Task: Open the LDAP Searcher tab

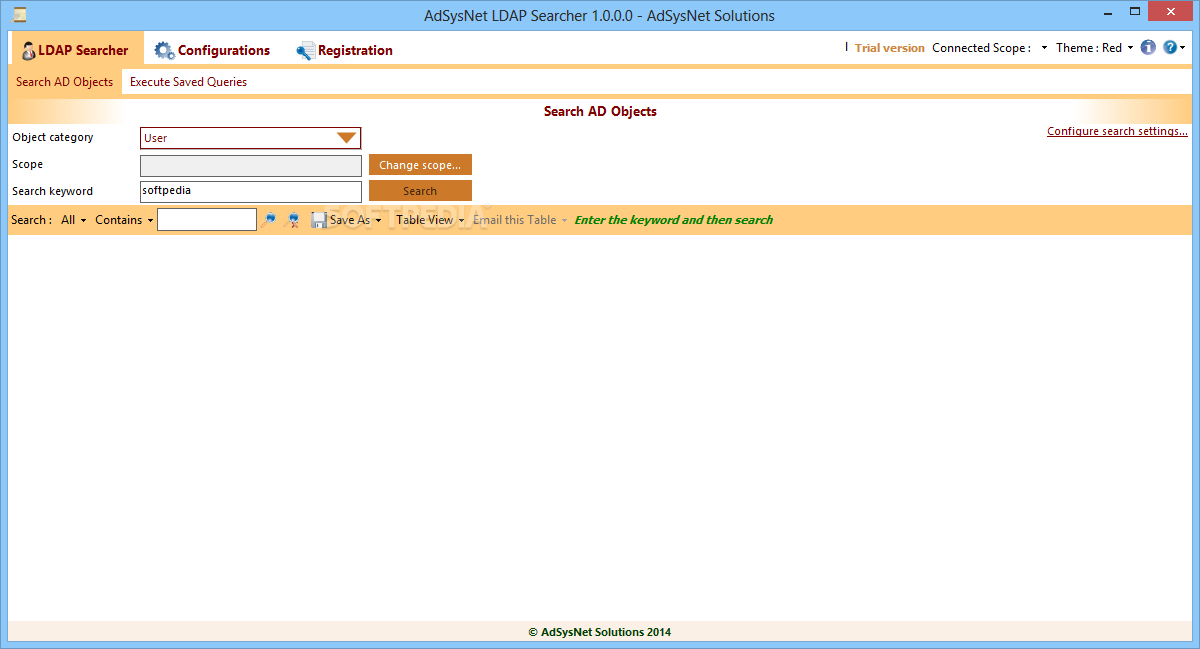Action: pyautogui.click(x=76, y=50)
